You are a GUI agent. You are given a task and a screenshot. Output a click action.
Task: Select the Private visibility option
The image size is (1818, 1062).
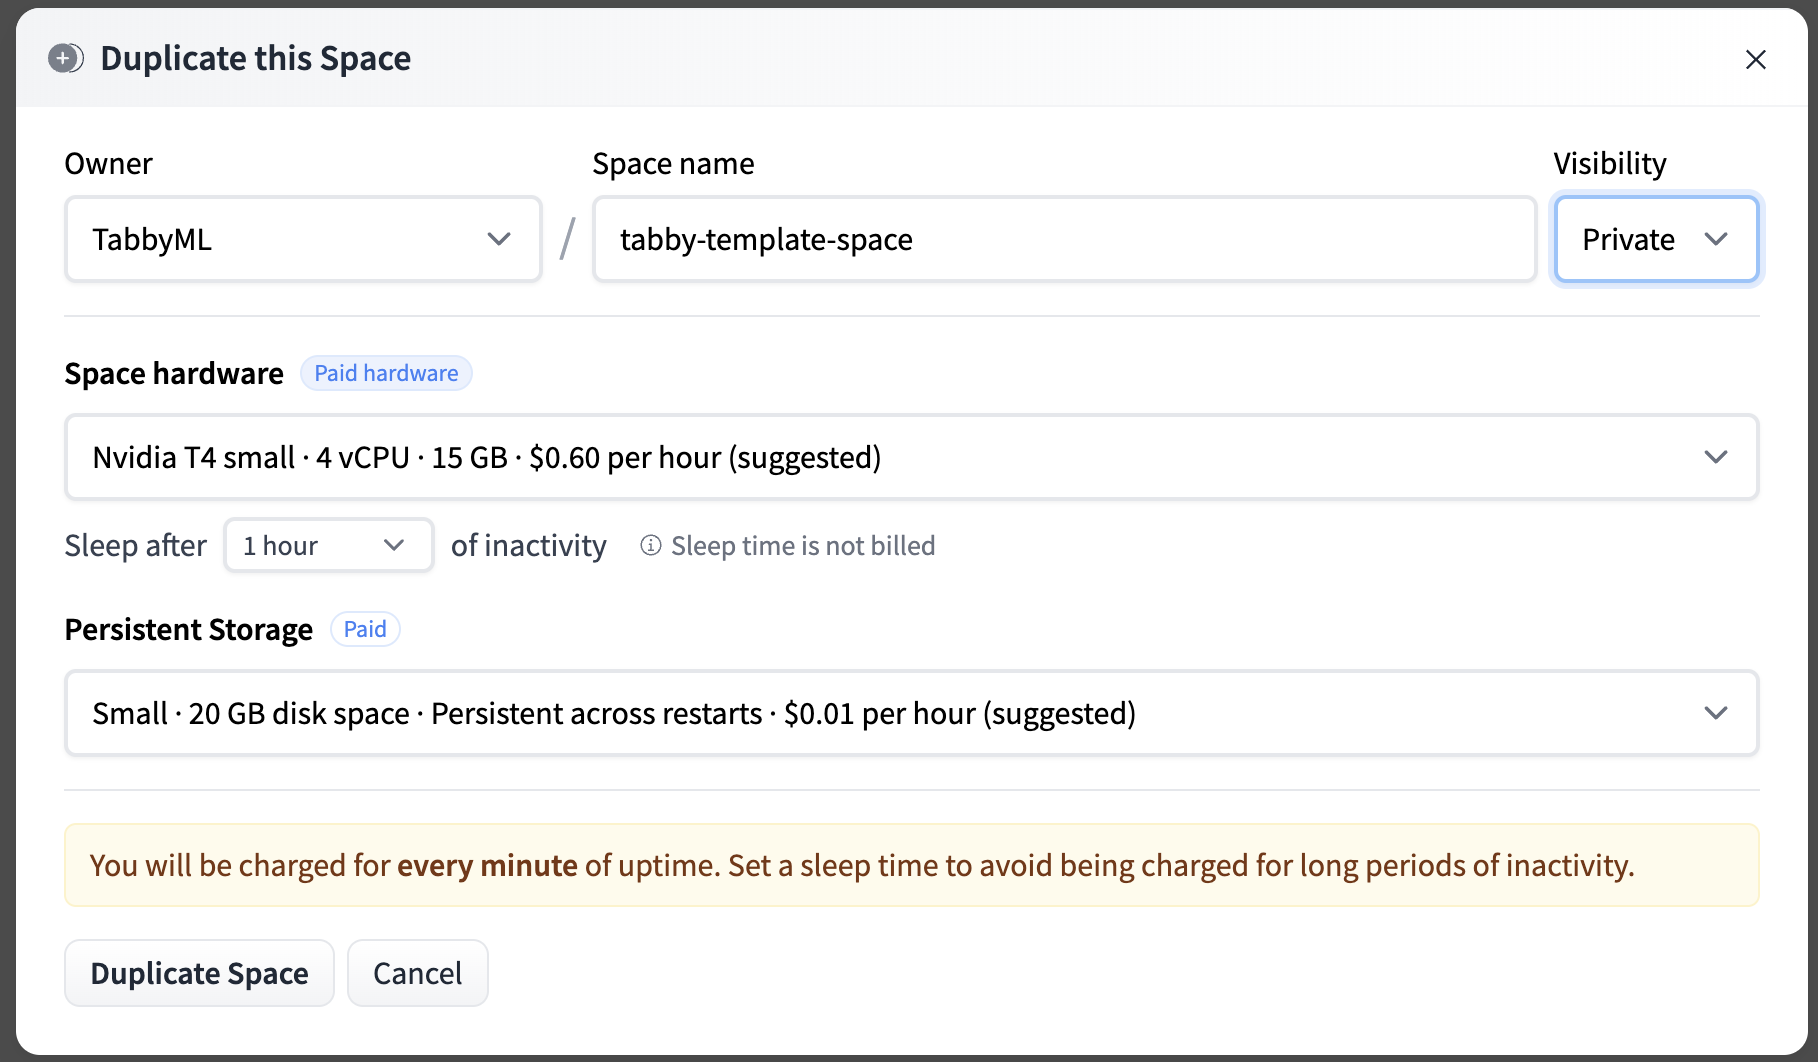point(1628,239)
